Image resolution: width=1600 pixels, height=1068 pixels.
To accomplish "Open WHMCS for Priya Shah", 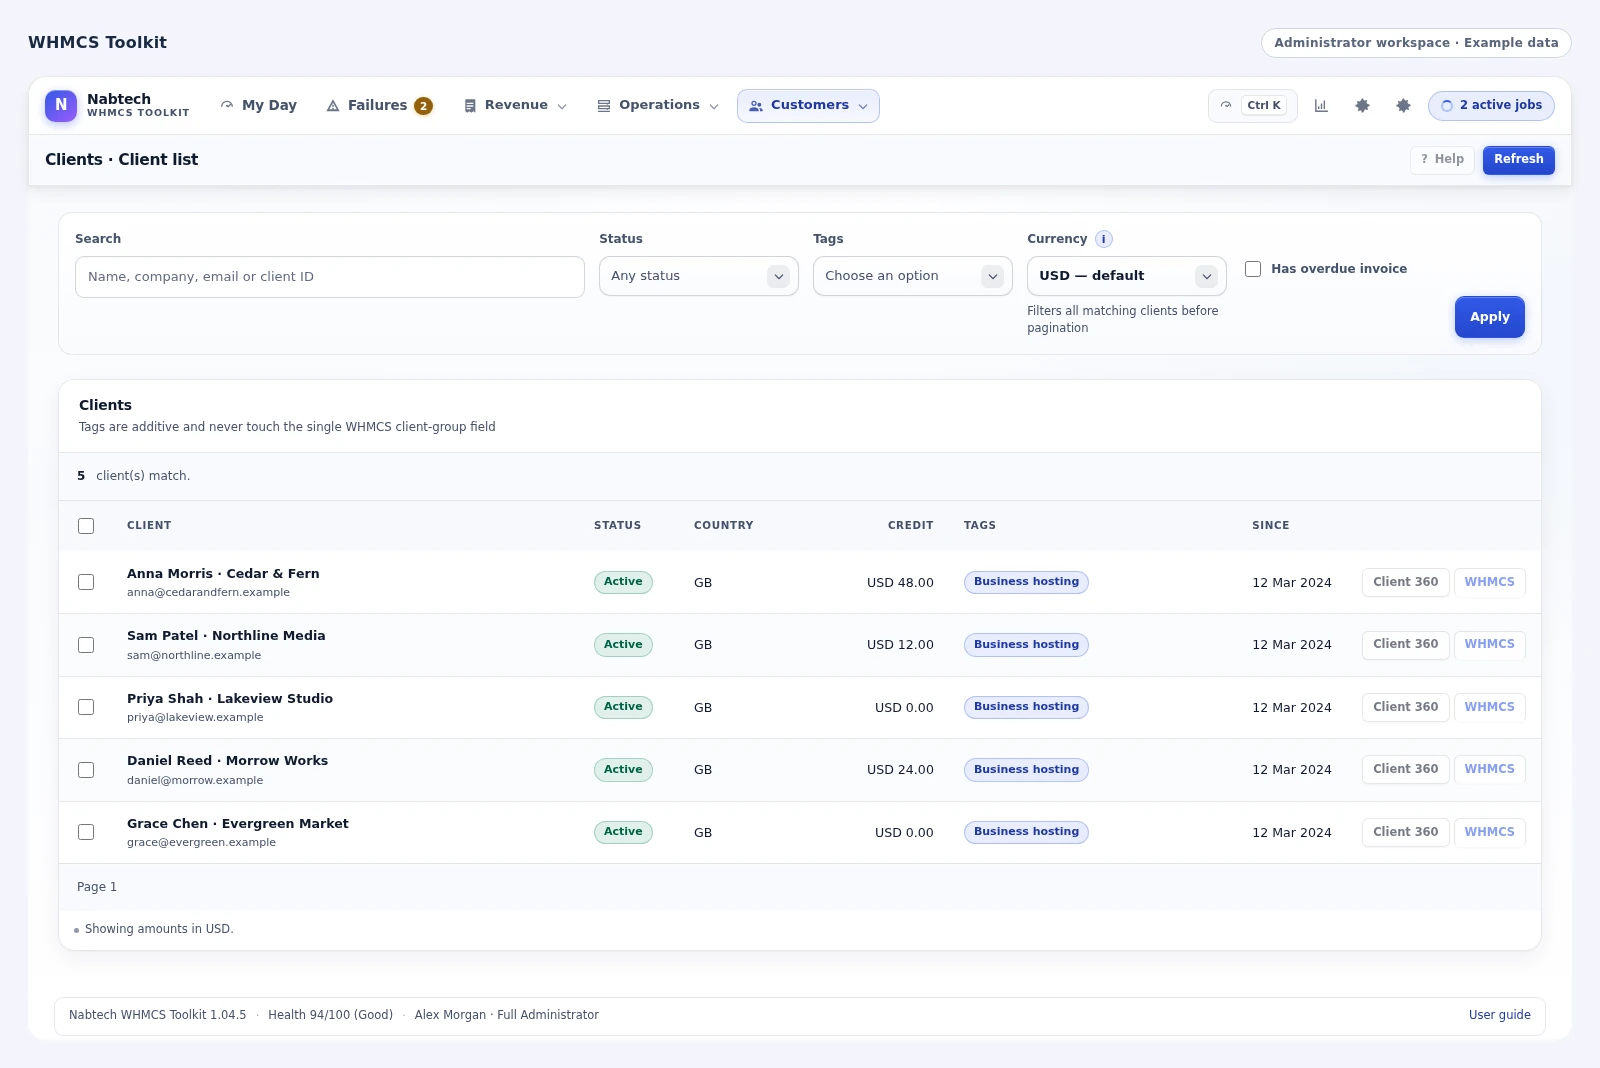I will coord(1489,707).
